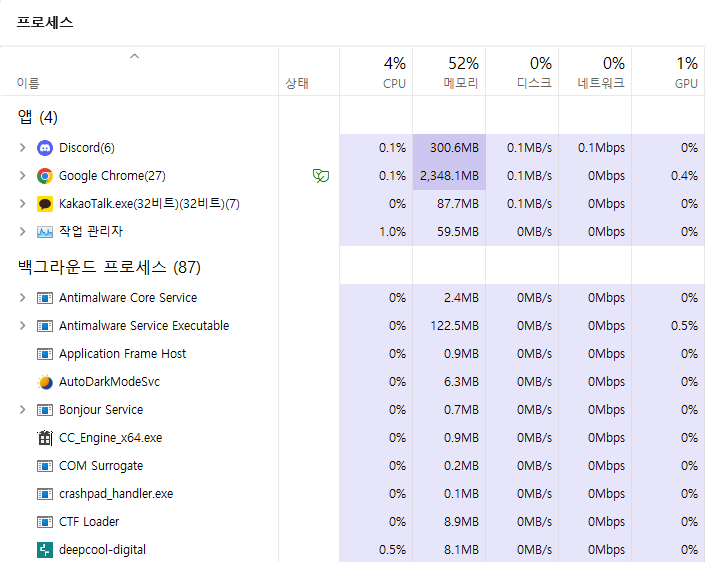Click deepcool-digital's 0.5% CPU cell
The height and width of the screenshot is (562, 706).
point(376,550)
